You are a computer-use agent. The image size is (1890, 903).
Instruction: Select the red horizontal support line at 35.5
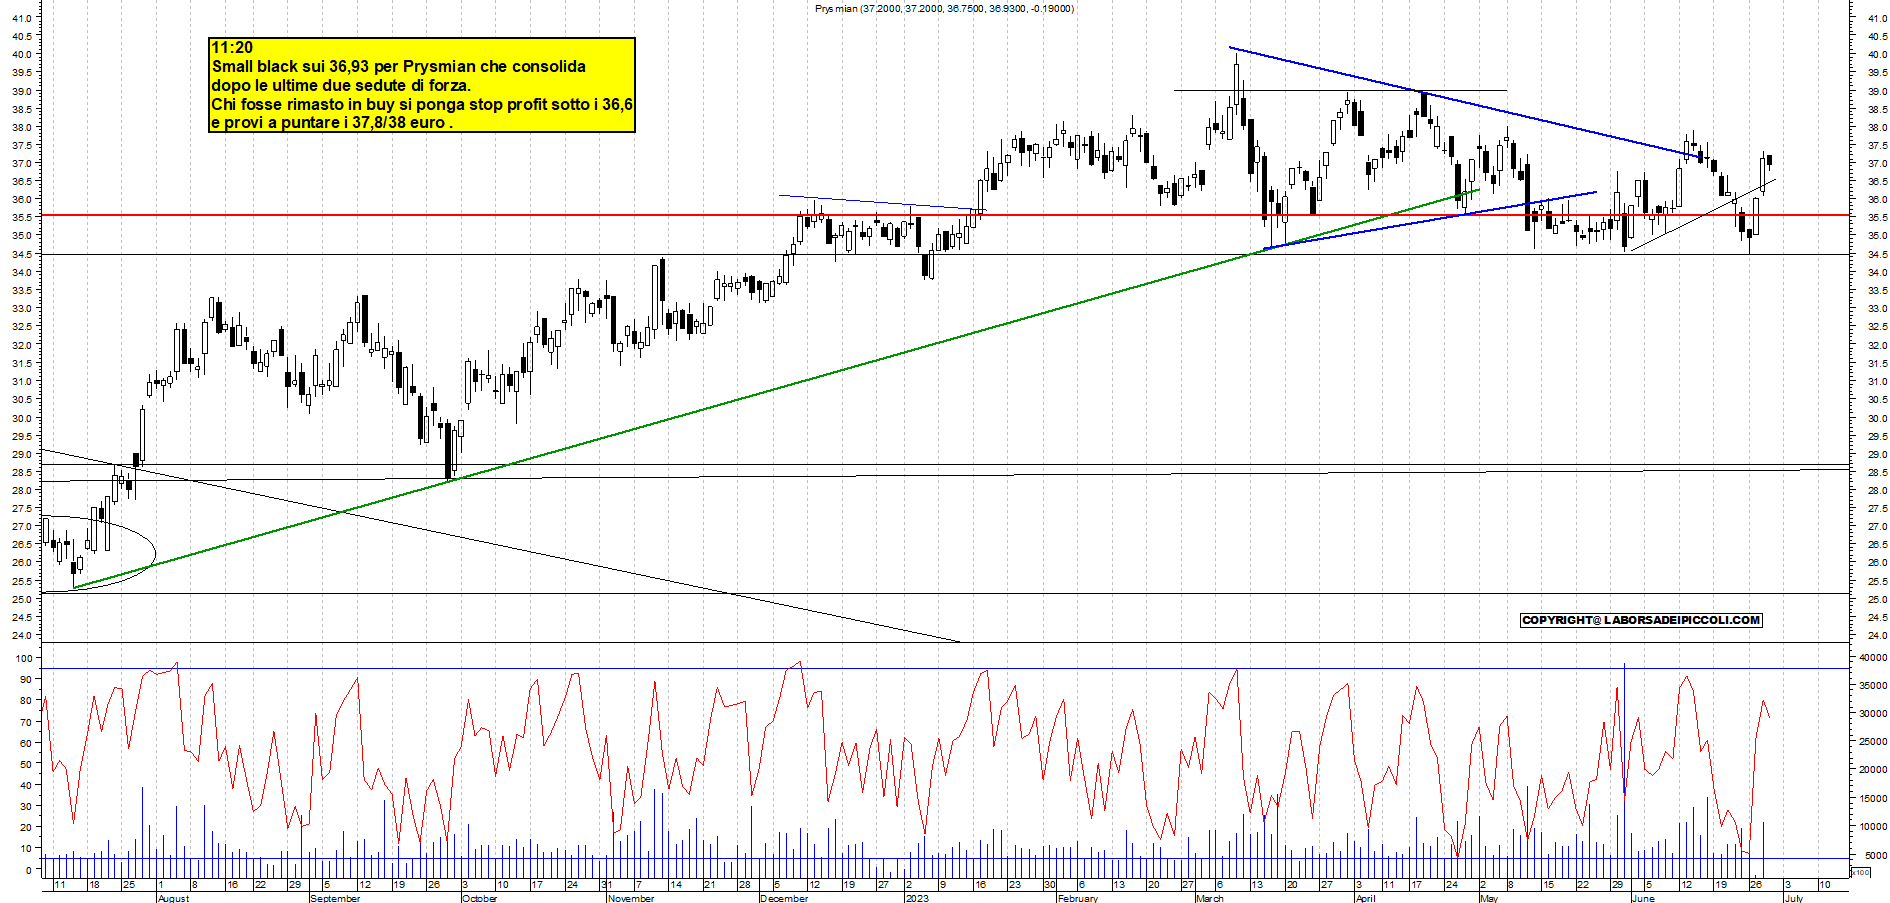point(945,215)
